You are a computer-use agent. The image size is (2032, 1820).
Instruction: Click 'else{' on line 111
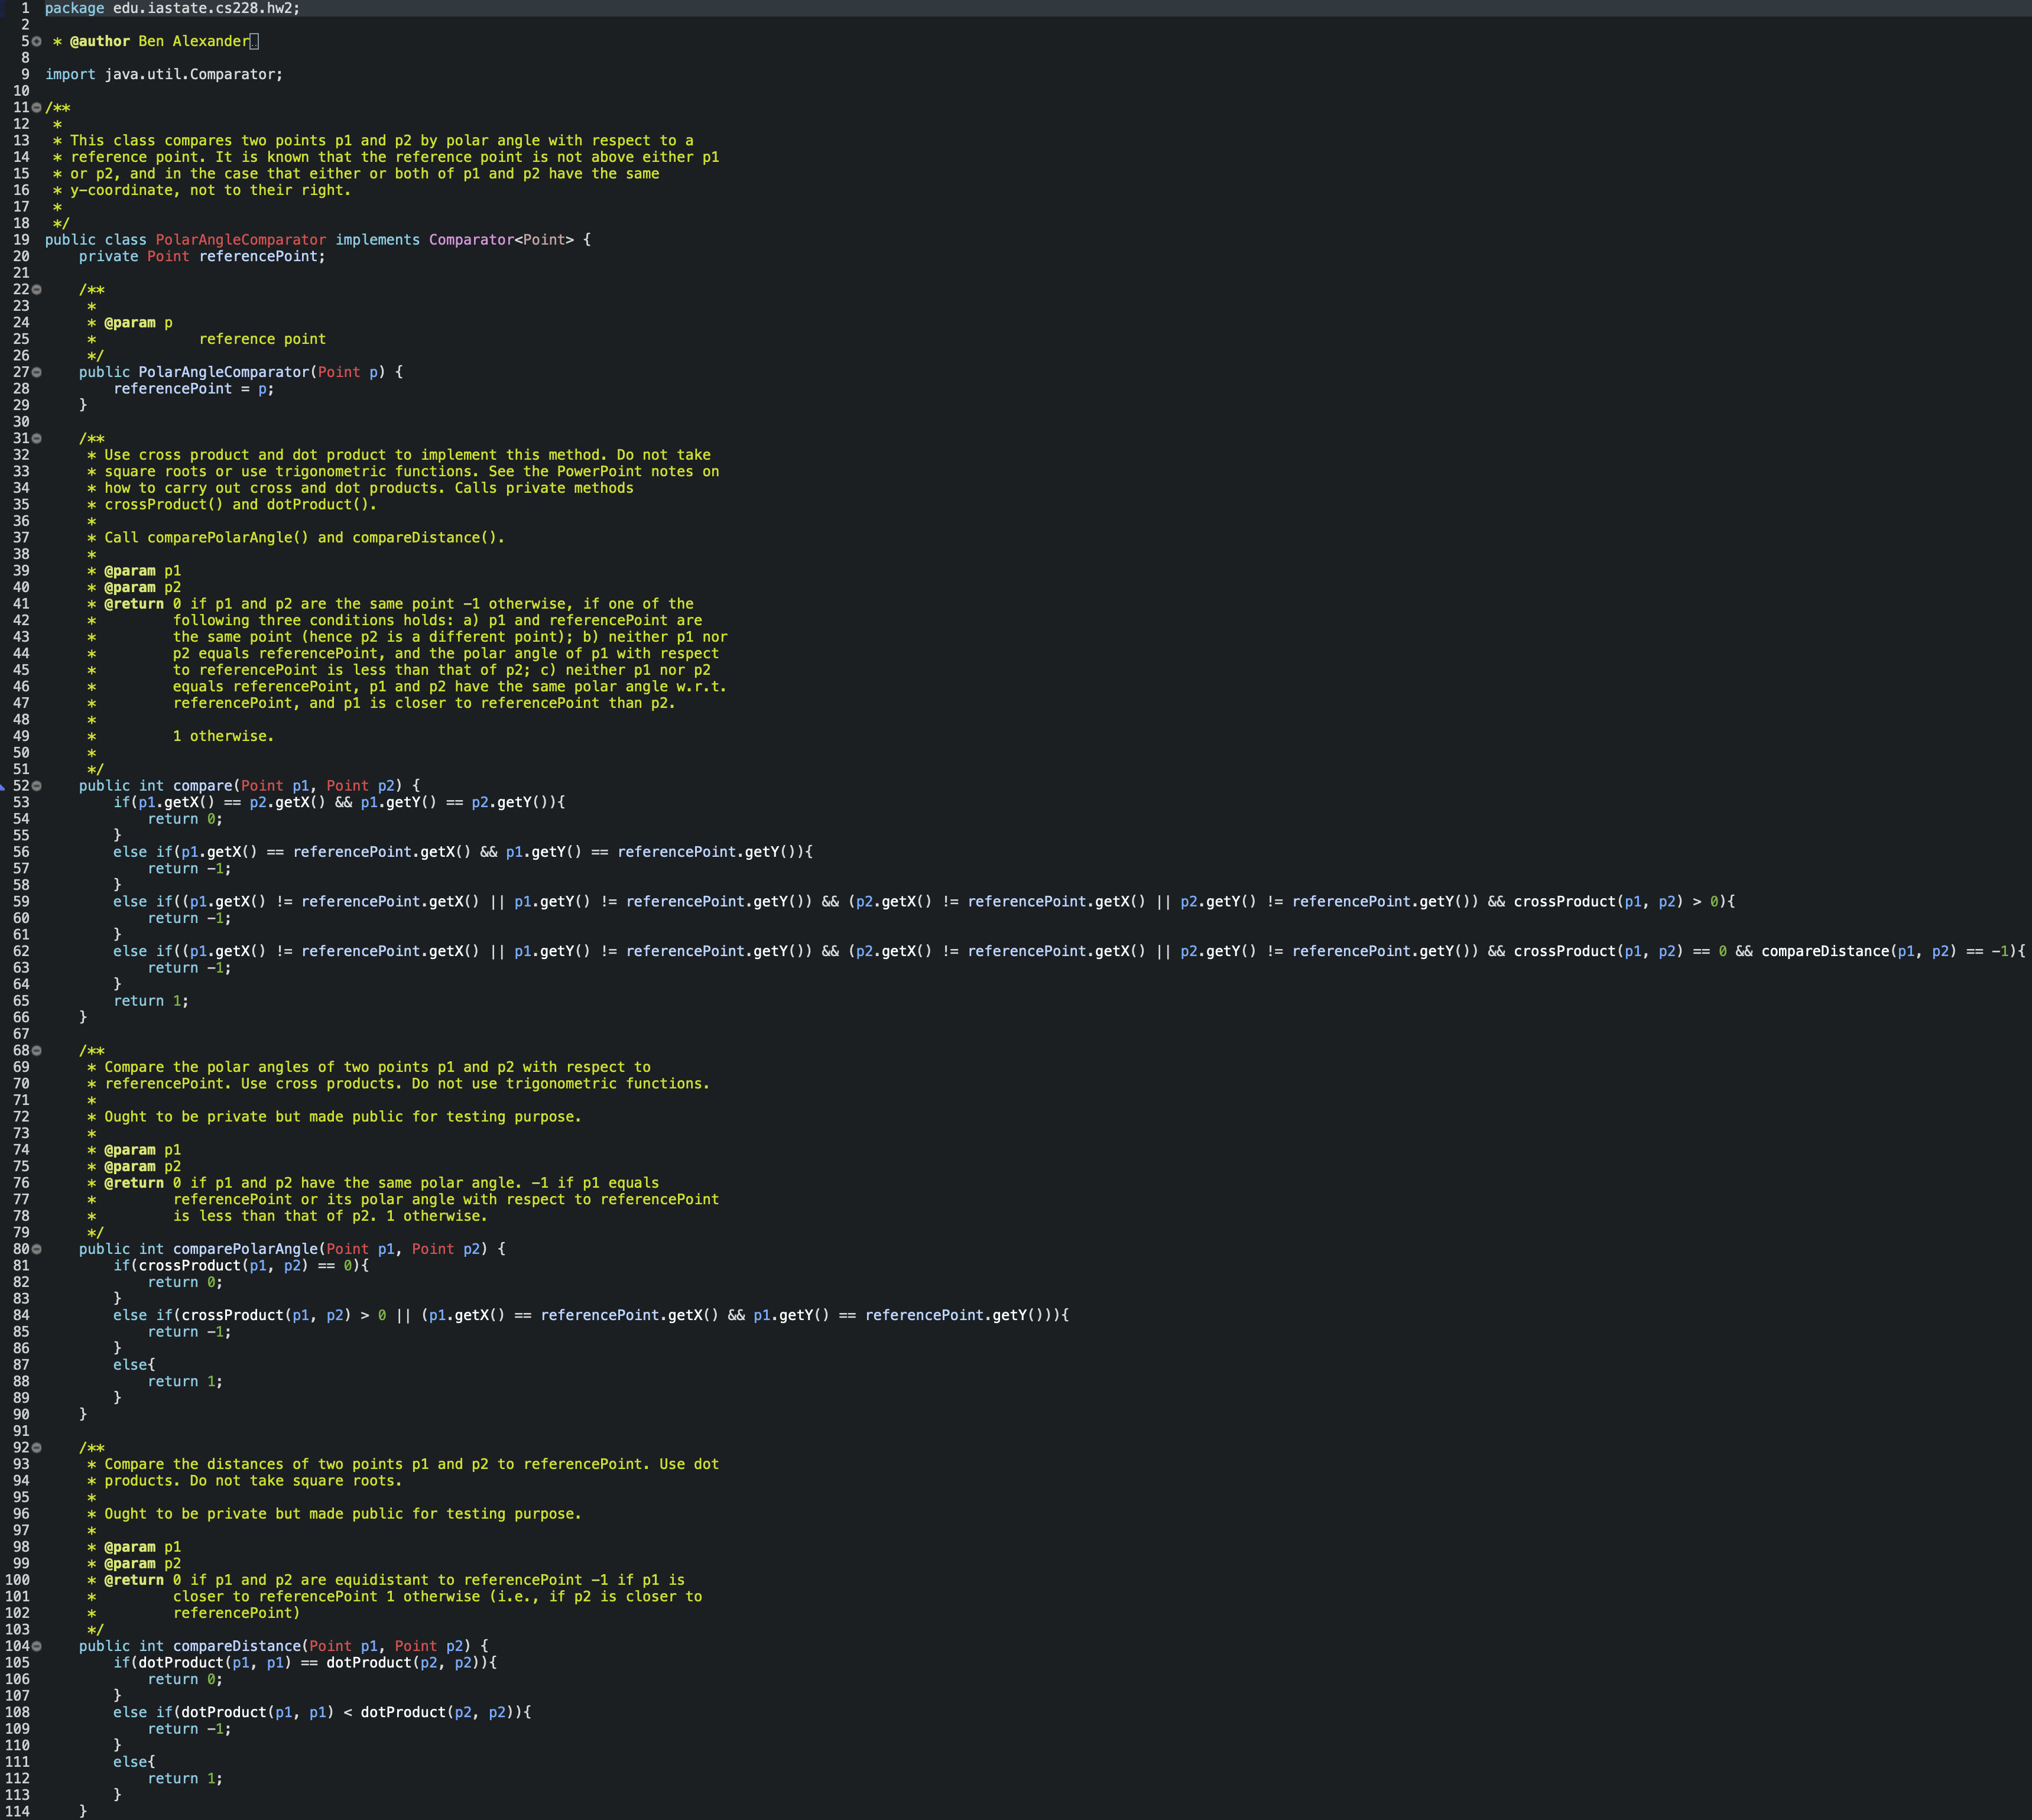(x=134, y=1762)
